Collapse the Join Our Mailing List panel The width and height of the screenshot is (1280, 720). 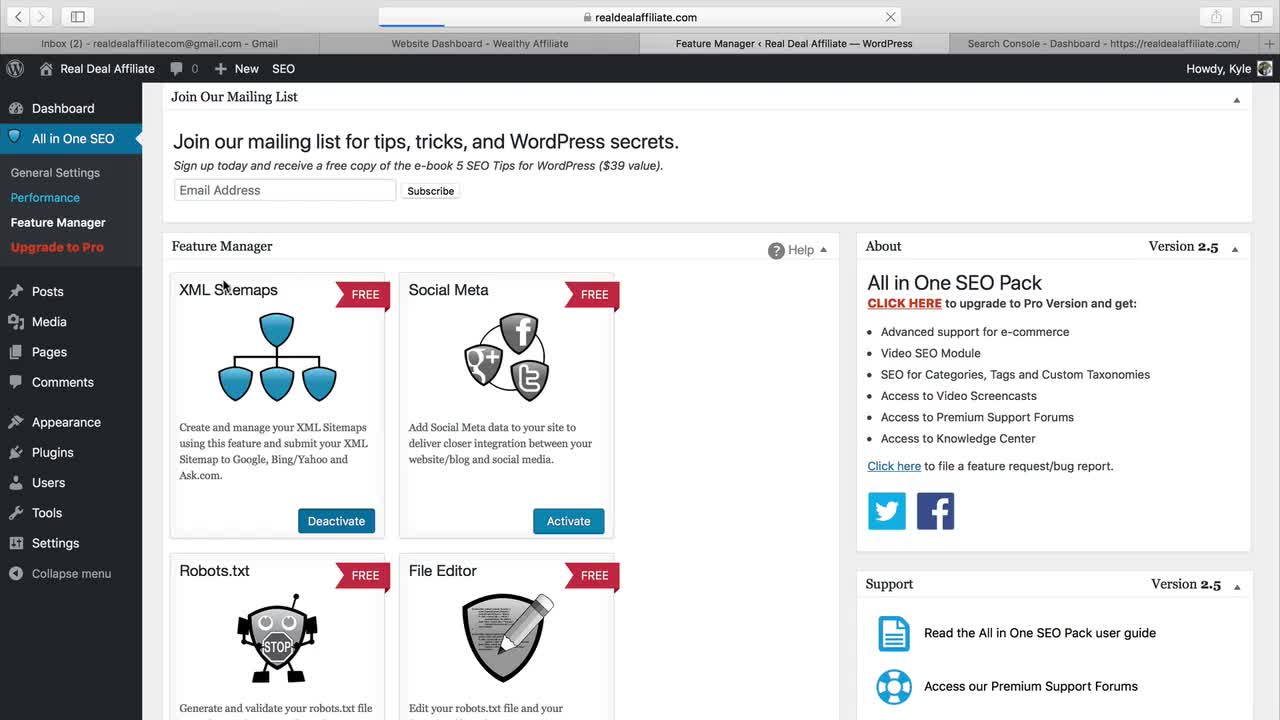click(x=1237, y=99)
